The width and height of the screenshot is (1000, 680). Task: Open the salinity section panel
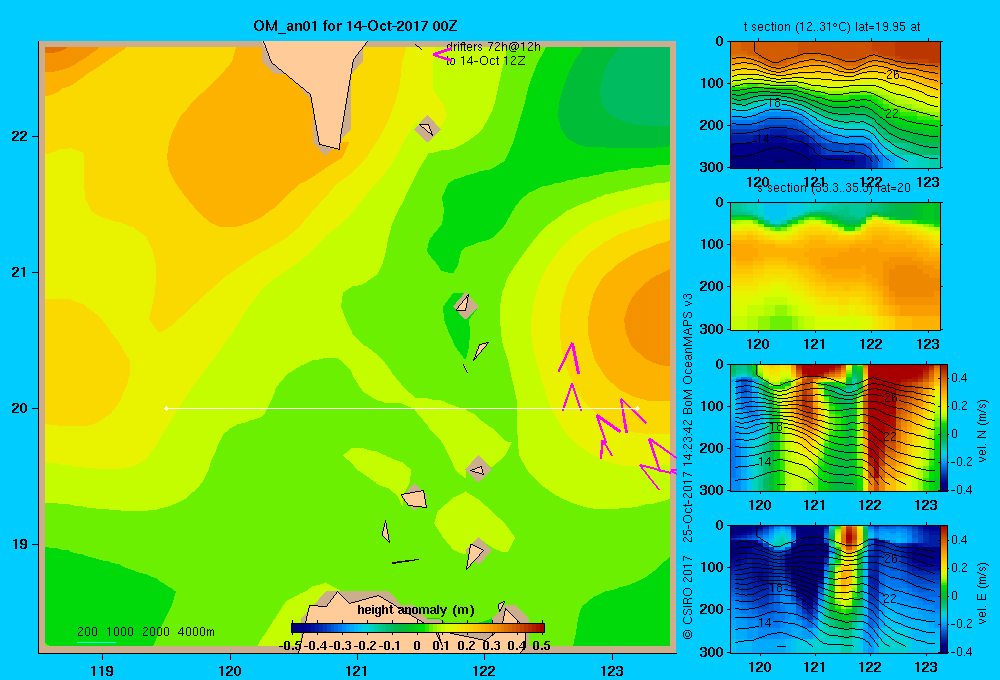click(835, 266)
